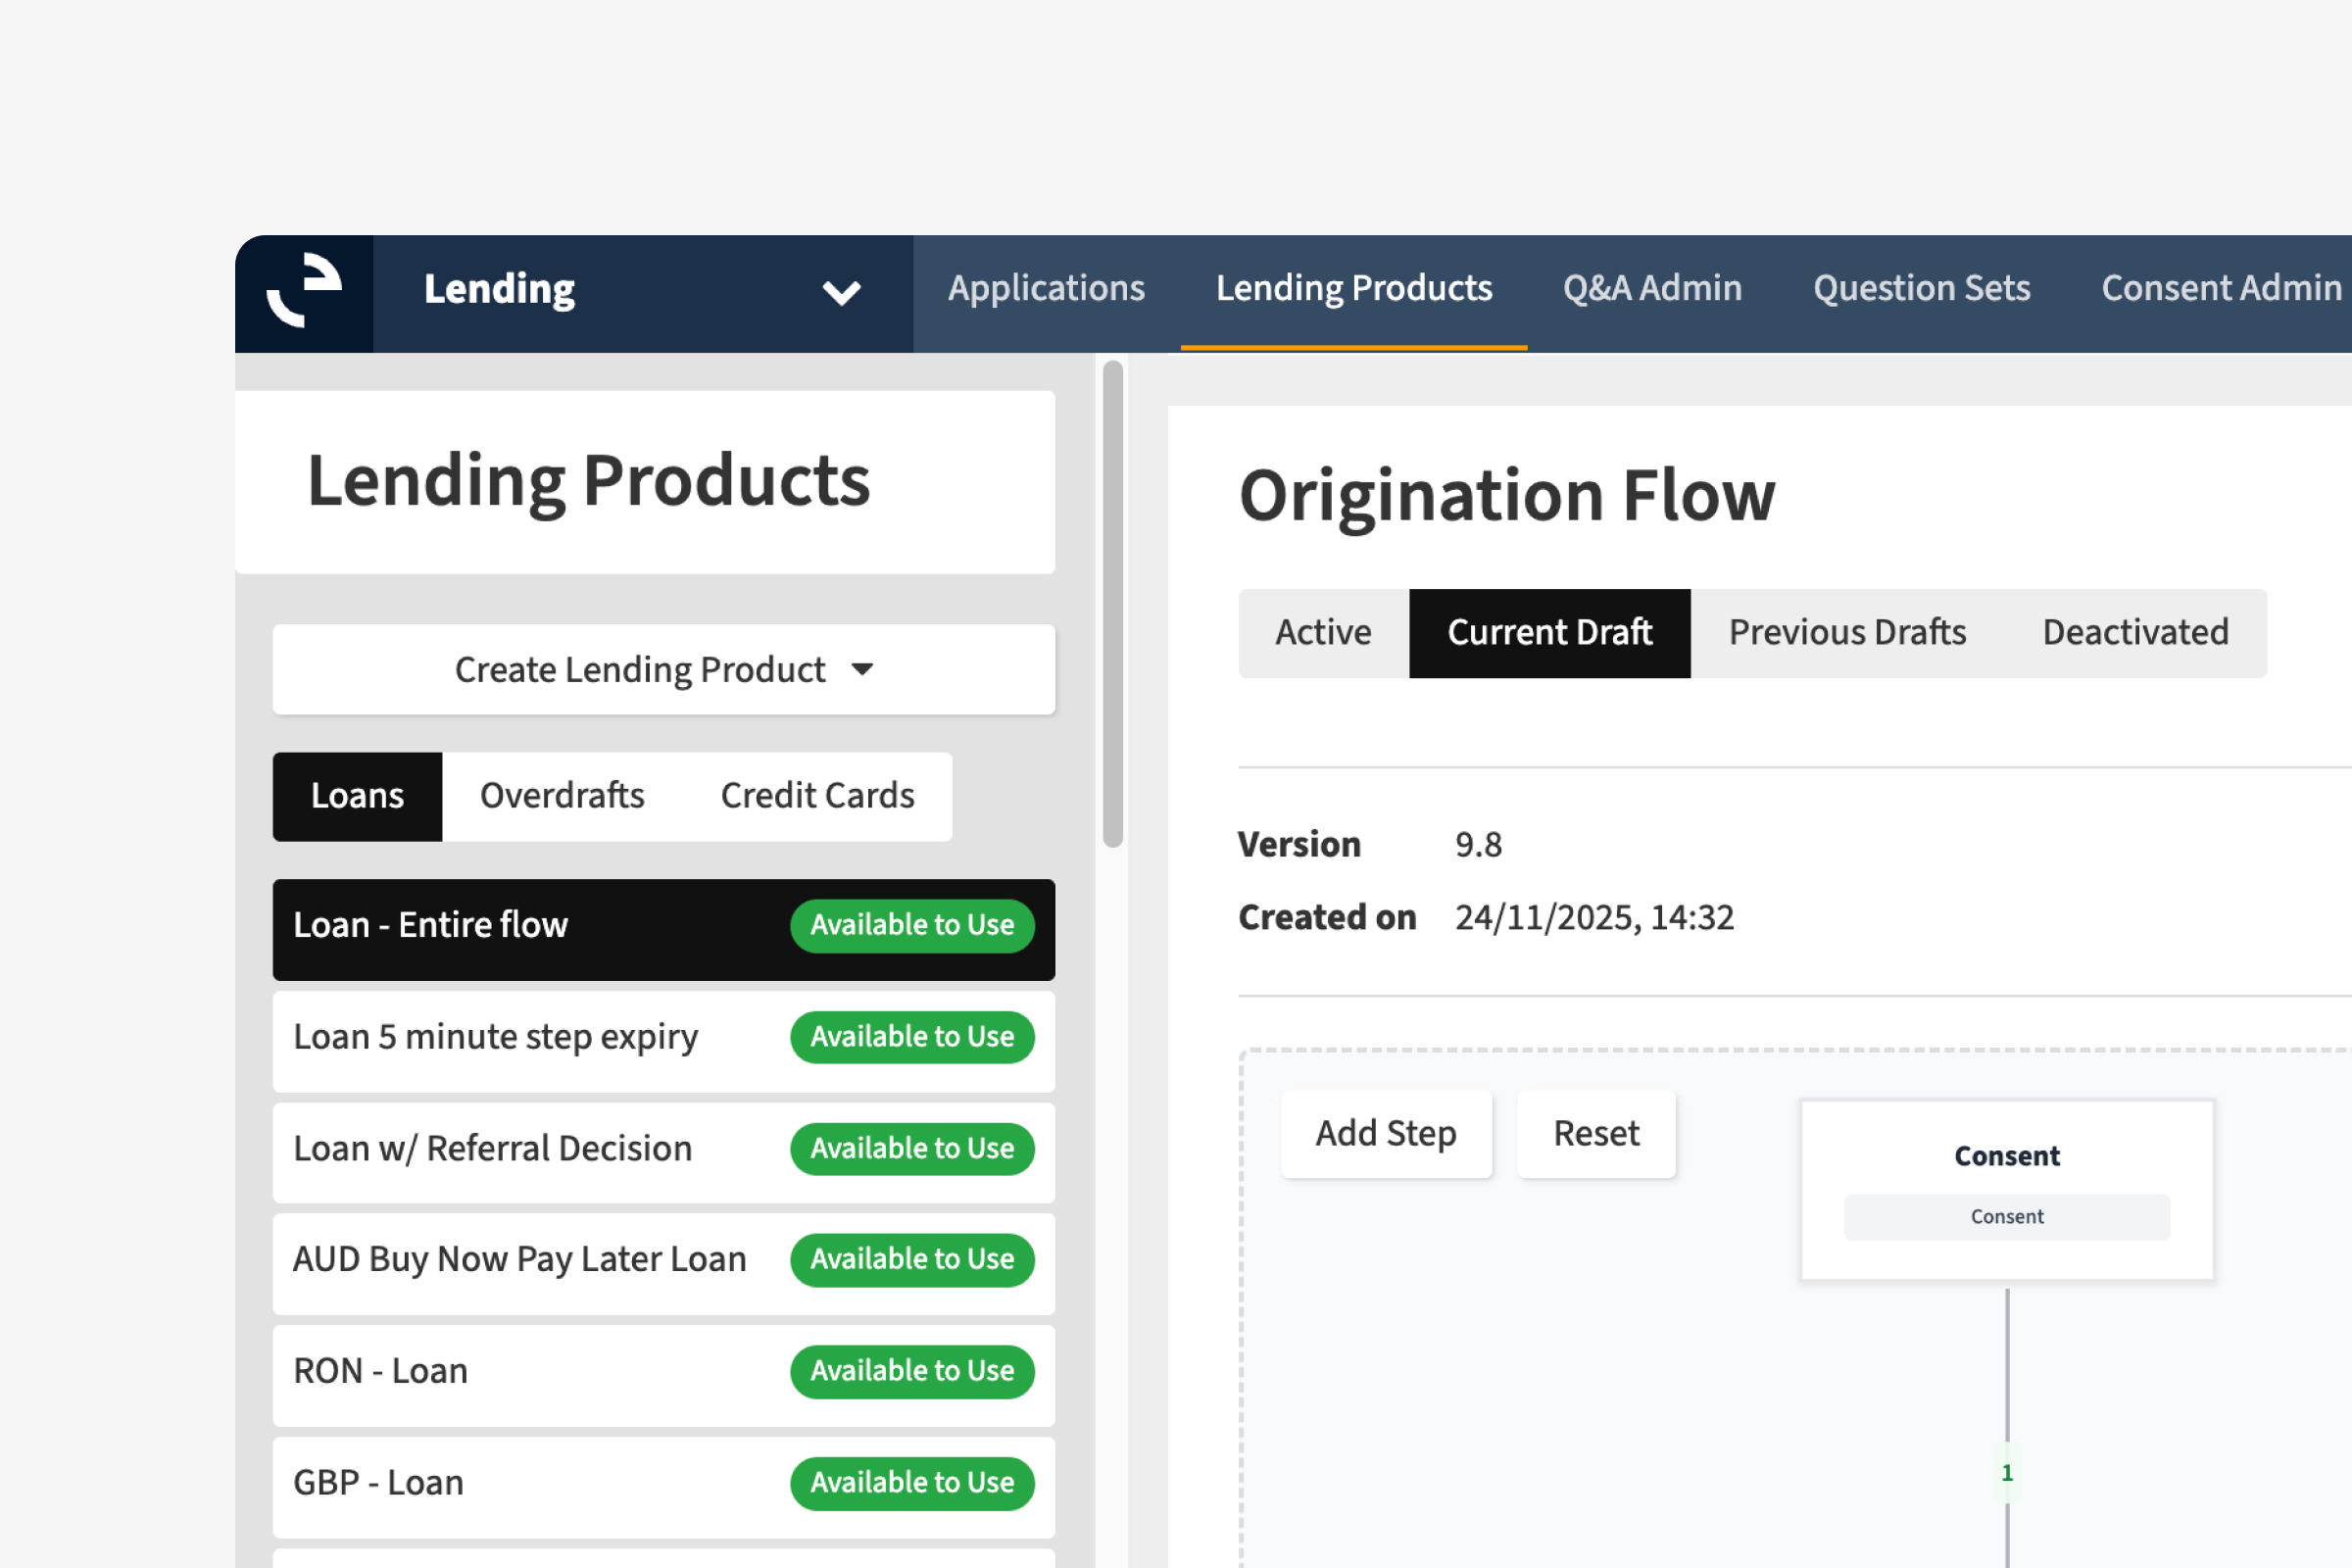Open the Q&A Admin tab
Image resolution: width=2352 pixels, height=1568 pixels.
(1652, 289)
